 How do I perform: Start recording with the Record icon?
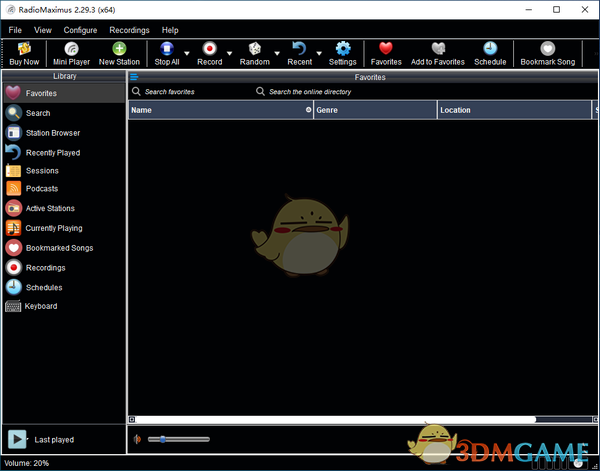coord(209,54)
